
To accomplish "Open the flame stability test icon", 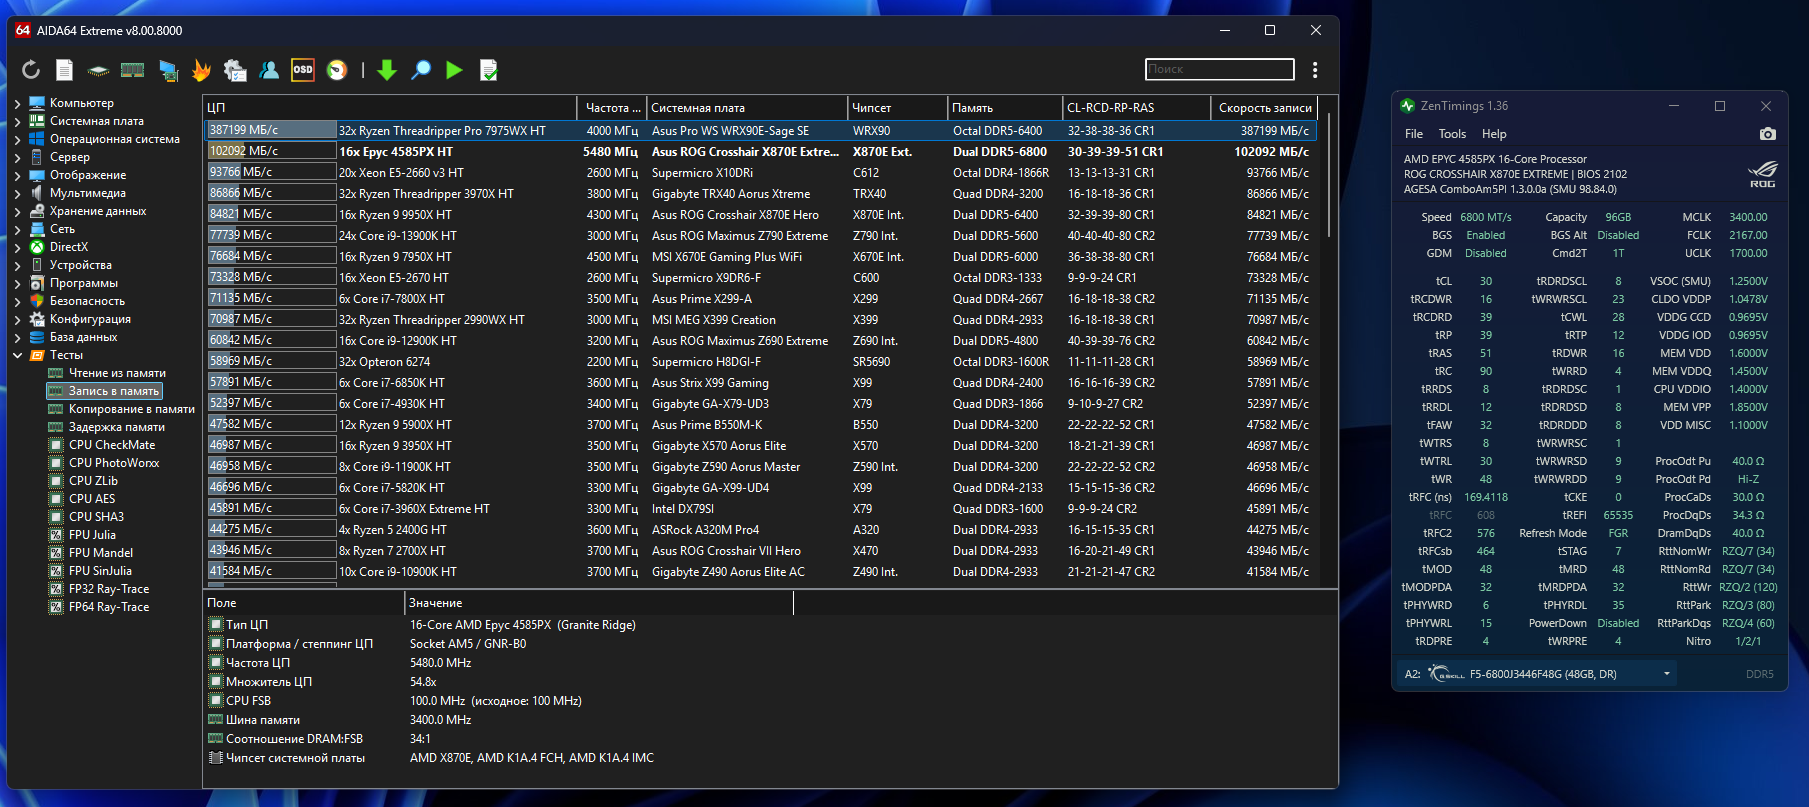I will [201, 69].
